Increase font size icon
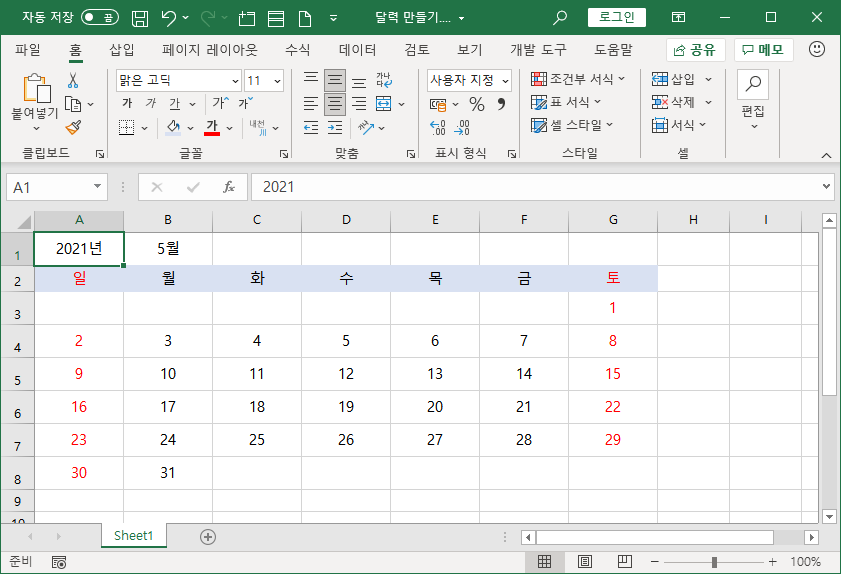Screen dimensions: 841x574 coord(220,102)
